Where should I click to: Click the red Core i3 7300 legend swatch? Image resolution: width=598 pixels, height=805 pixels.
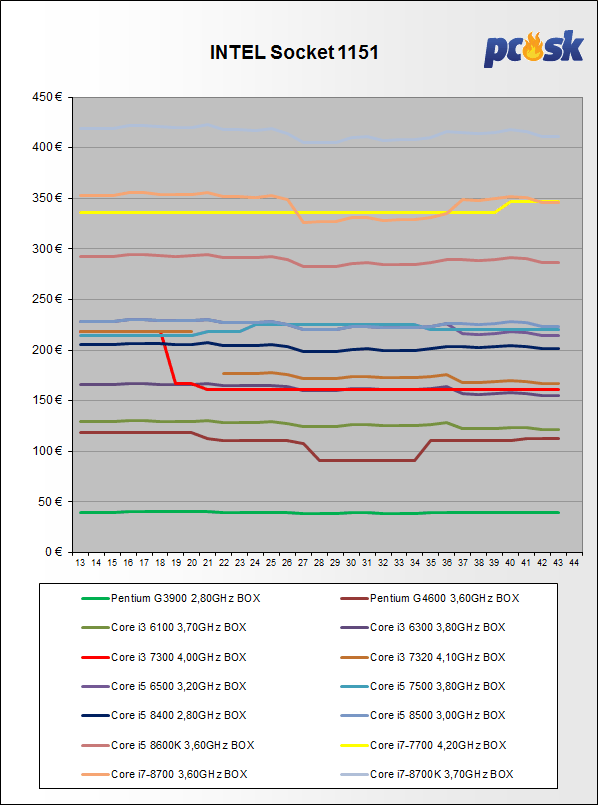point(95,658)
